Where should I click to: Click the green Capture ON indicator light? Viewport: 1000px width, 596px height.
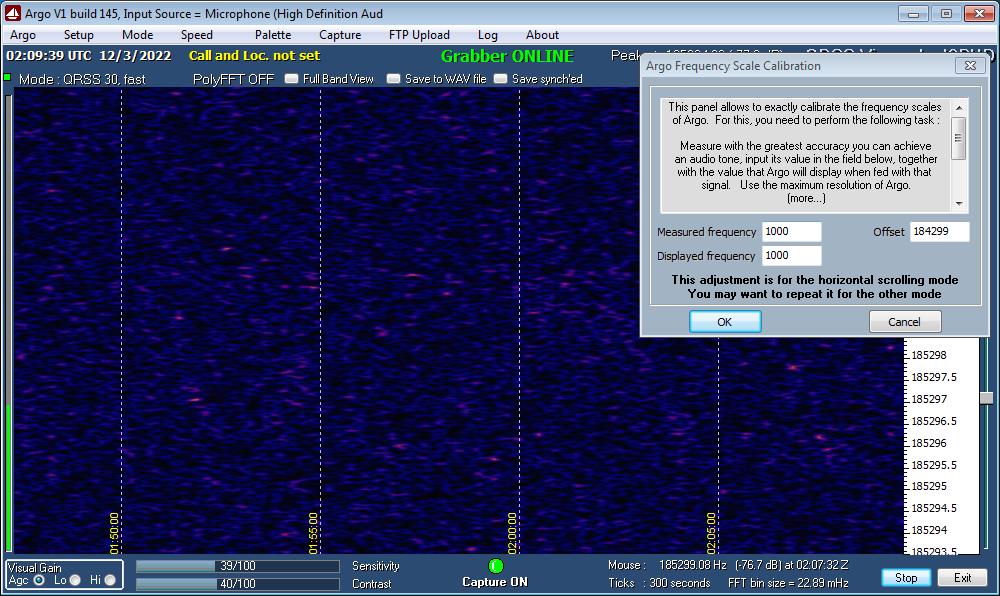coord(496,565)
